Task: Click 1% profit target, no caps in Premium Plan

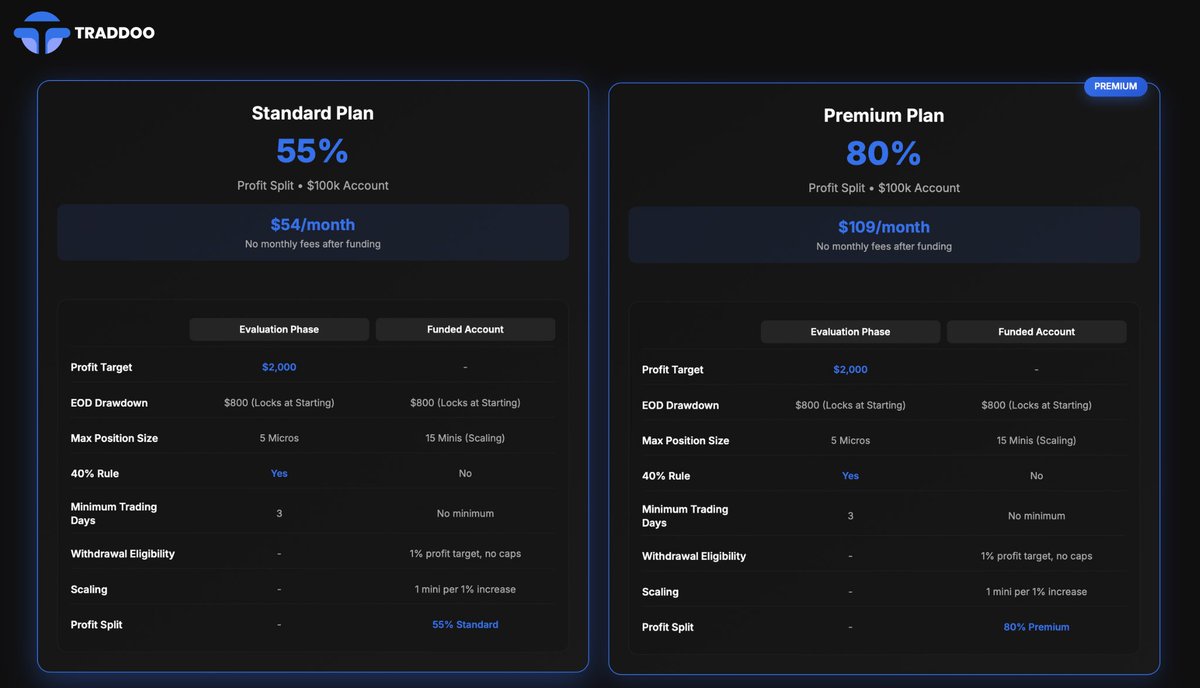Action: pyautogui.click(x=1036, y=556)
